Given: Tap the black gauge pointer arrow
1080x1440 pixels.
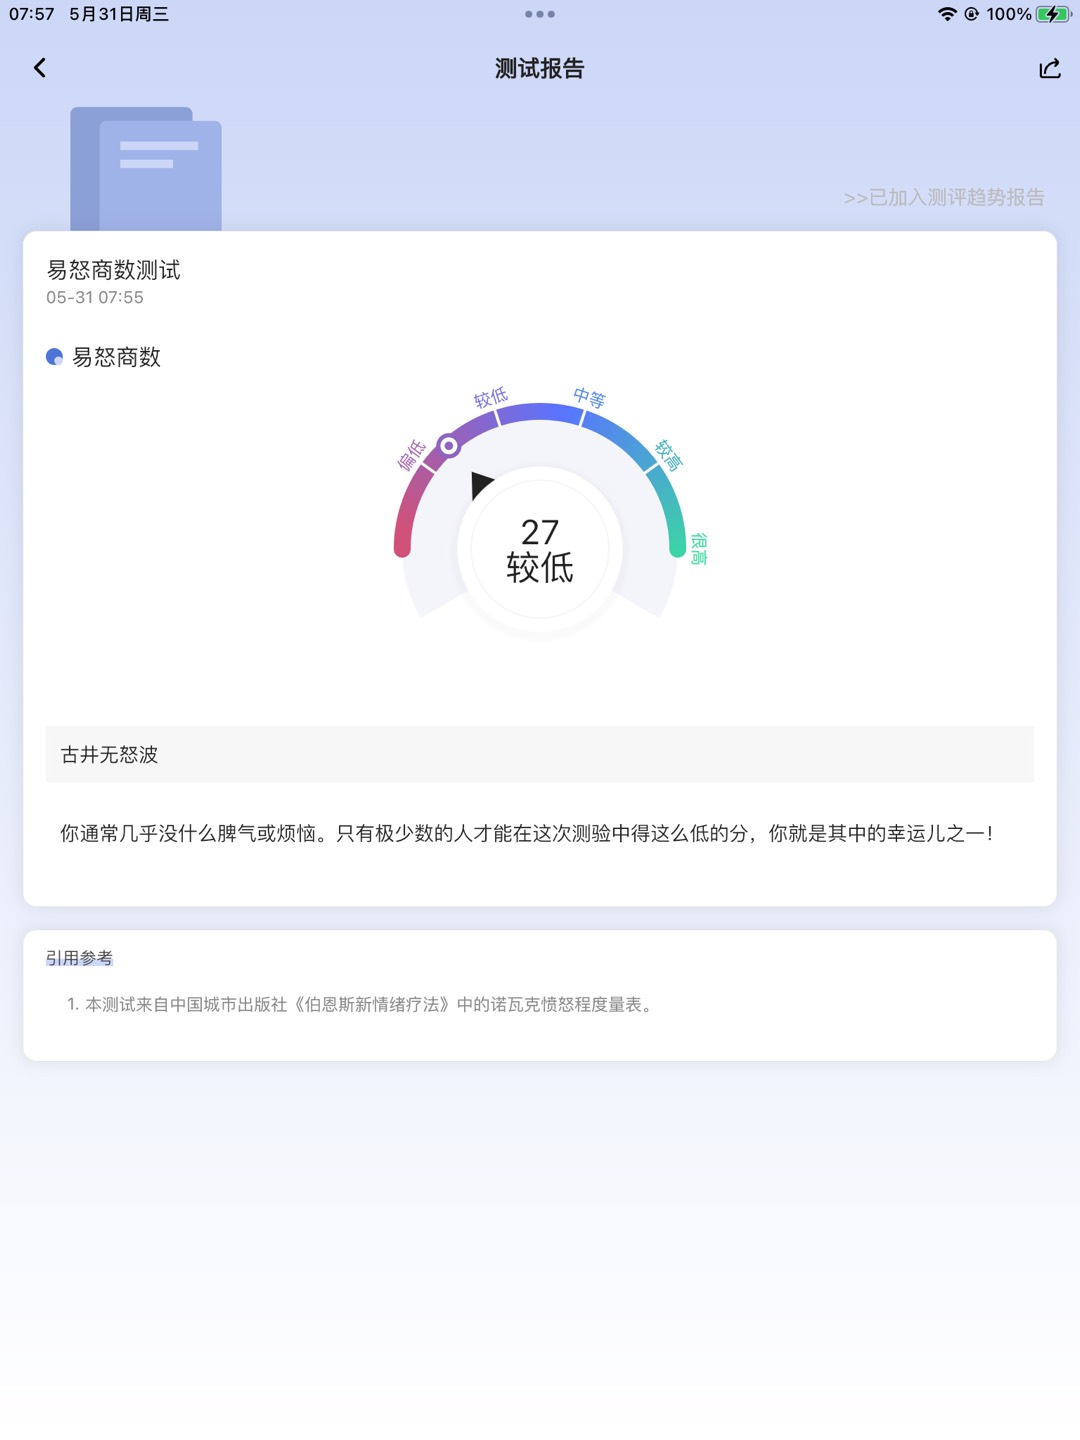Looking at the screenshot, I should (x=481, y=485).
